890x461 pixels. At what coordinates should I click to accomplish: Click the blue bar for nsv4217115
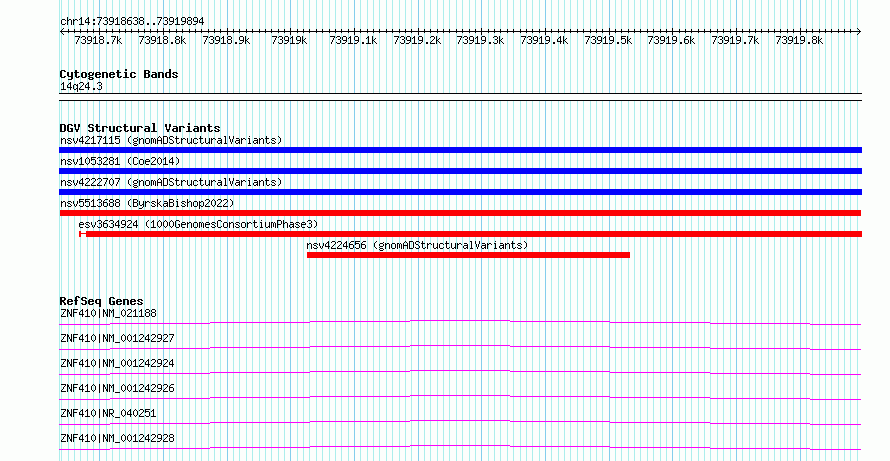point(460,150)
